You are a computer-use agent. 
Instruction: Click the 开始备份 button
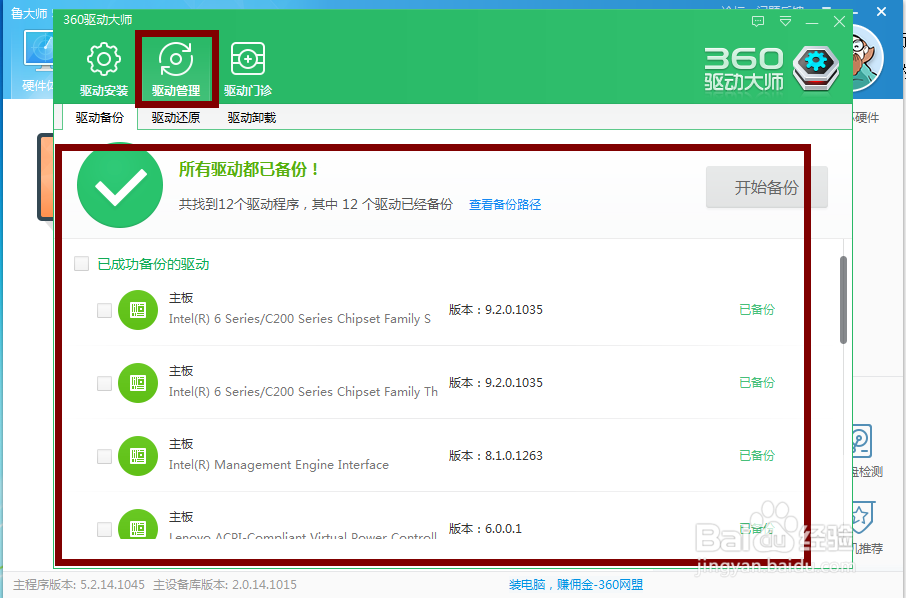tap(766, 187)
